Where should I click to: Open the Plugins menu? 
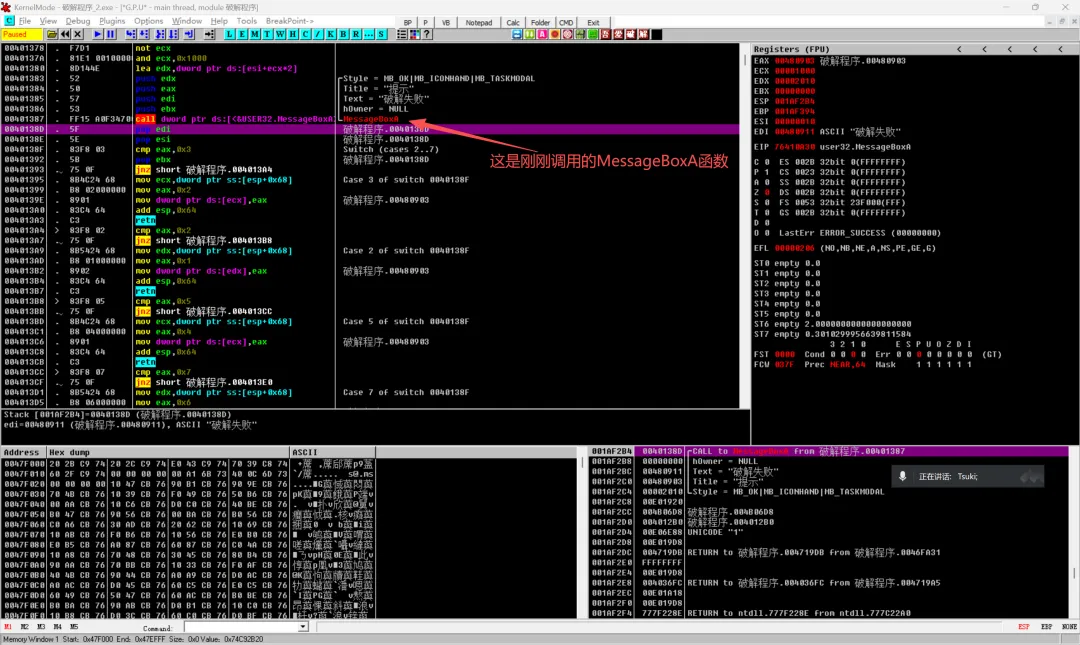112,21
